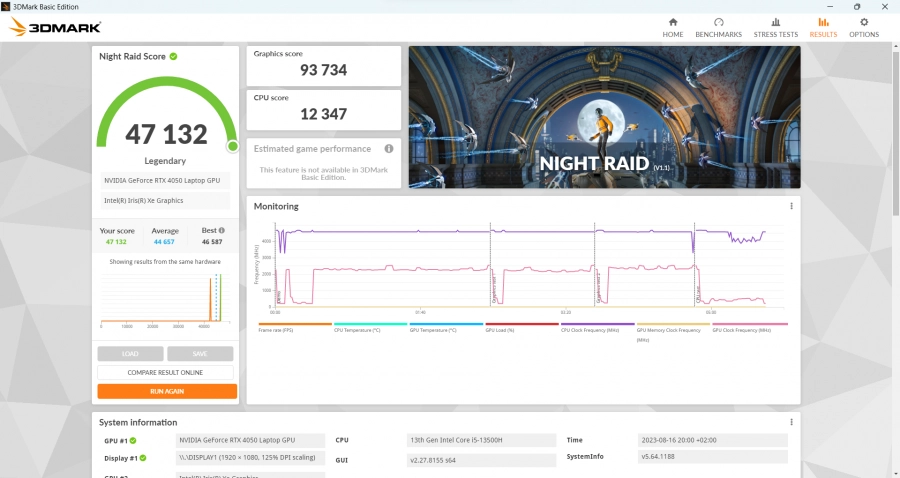The image size is (900, 478).
Task: Click the Average score 44 657
Action: 164,242
